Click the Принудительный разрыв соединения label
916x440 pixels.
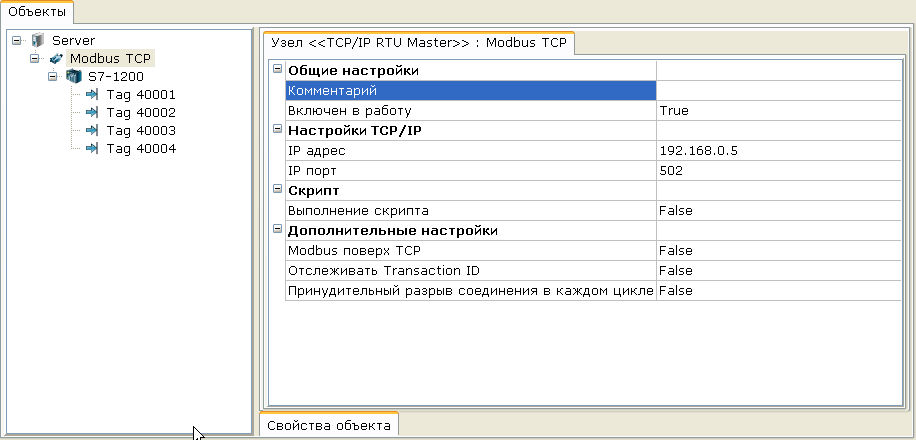pyautogui.click(x=470, y=290)
